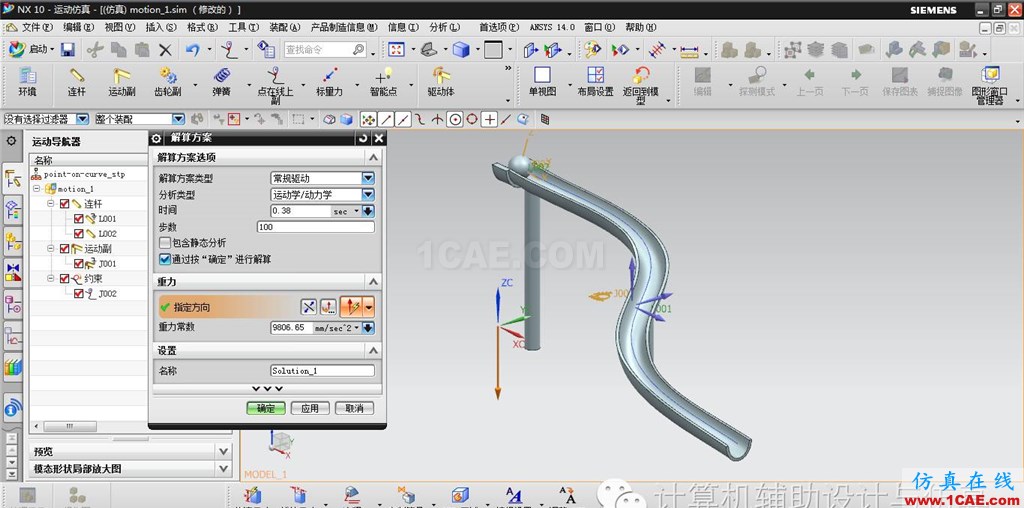Open the 工具 menu
Image resolution: width=1024 pixels, height=508 pixels.
243,27
